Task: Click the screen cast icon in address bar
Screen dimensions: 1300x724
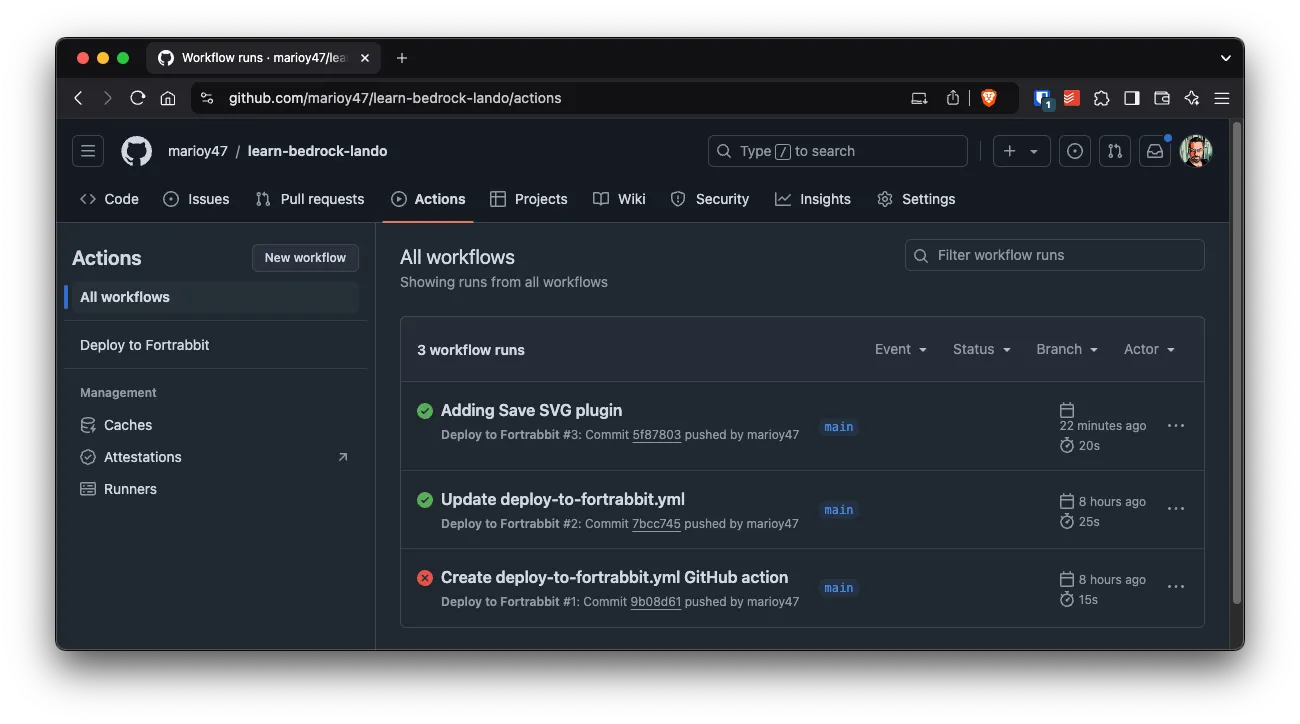Action: coord(919,98)
